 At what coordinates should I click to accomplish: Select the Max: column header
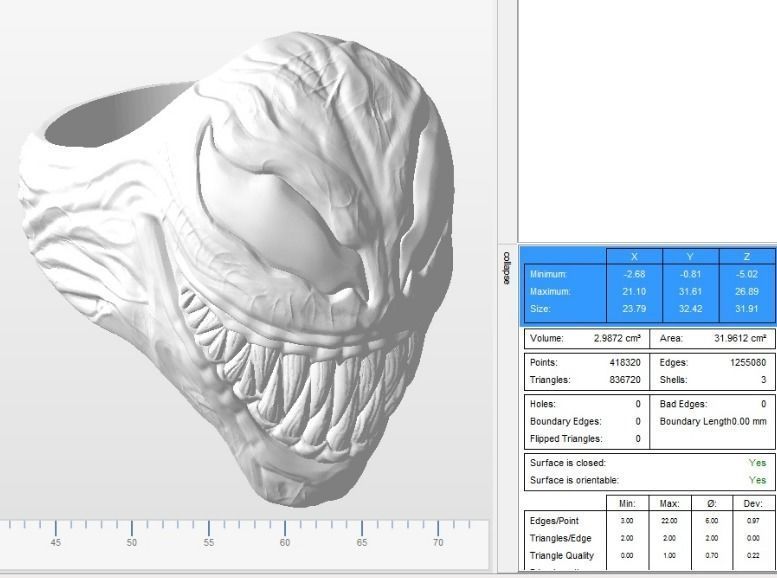tap(669, 504)
